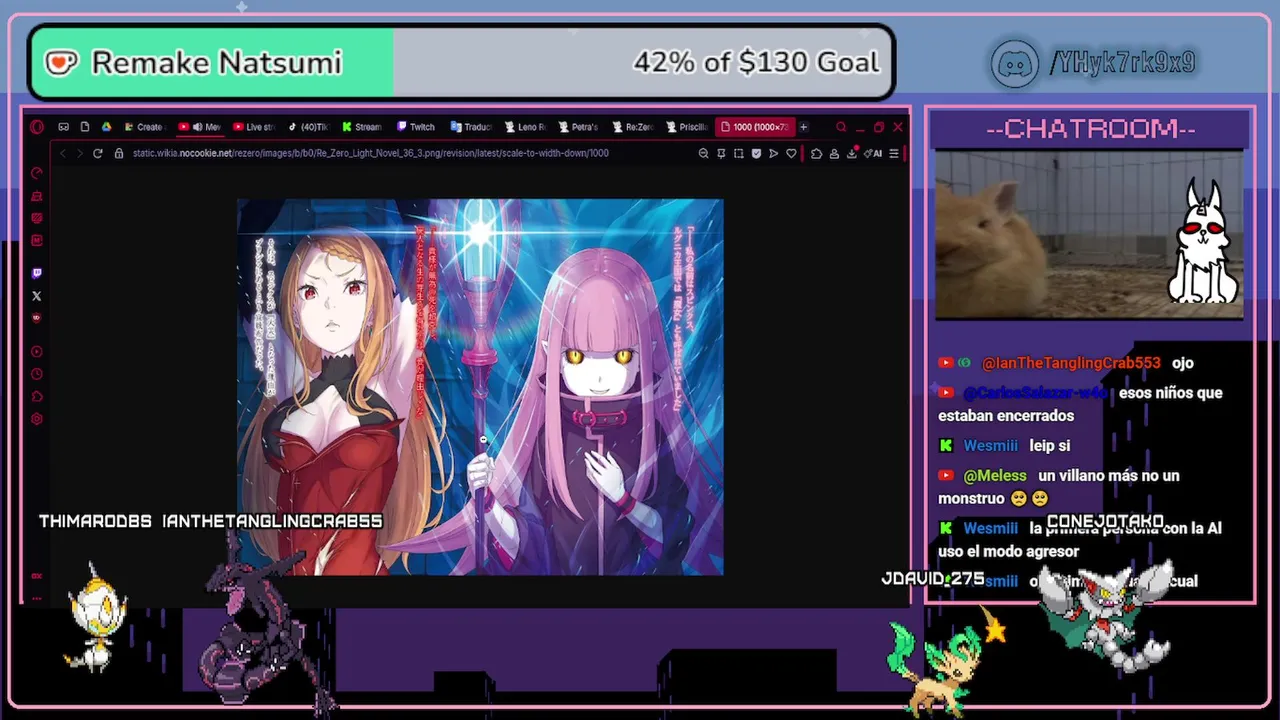Go forward with the browser forward arrow
1280x720 pixels.
pos(79,153)
